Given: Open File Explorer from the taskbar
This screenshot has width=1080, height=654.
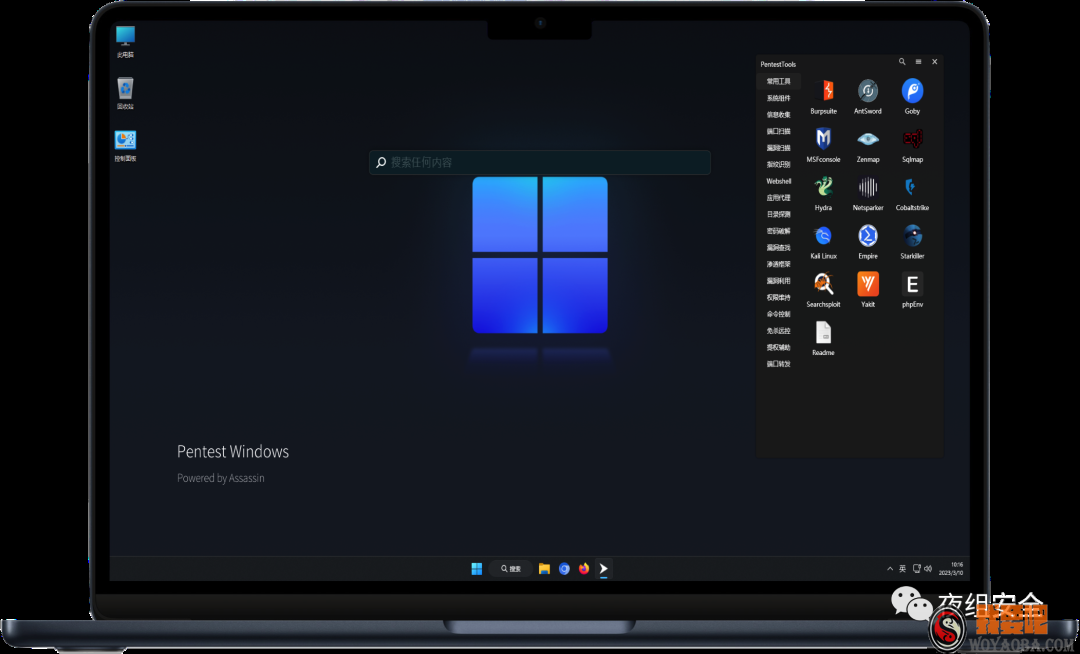Looking at the screenshot, I should [544, 569].
